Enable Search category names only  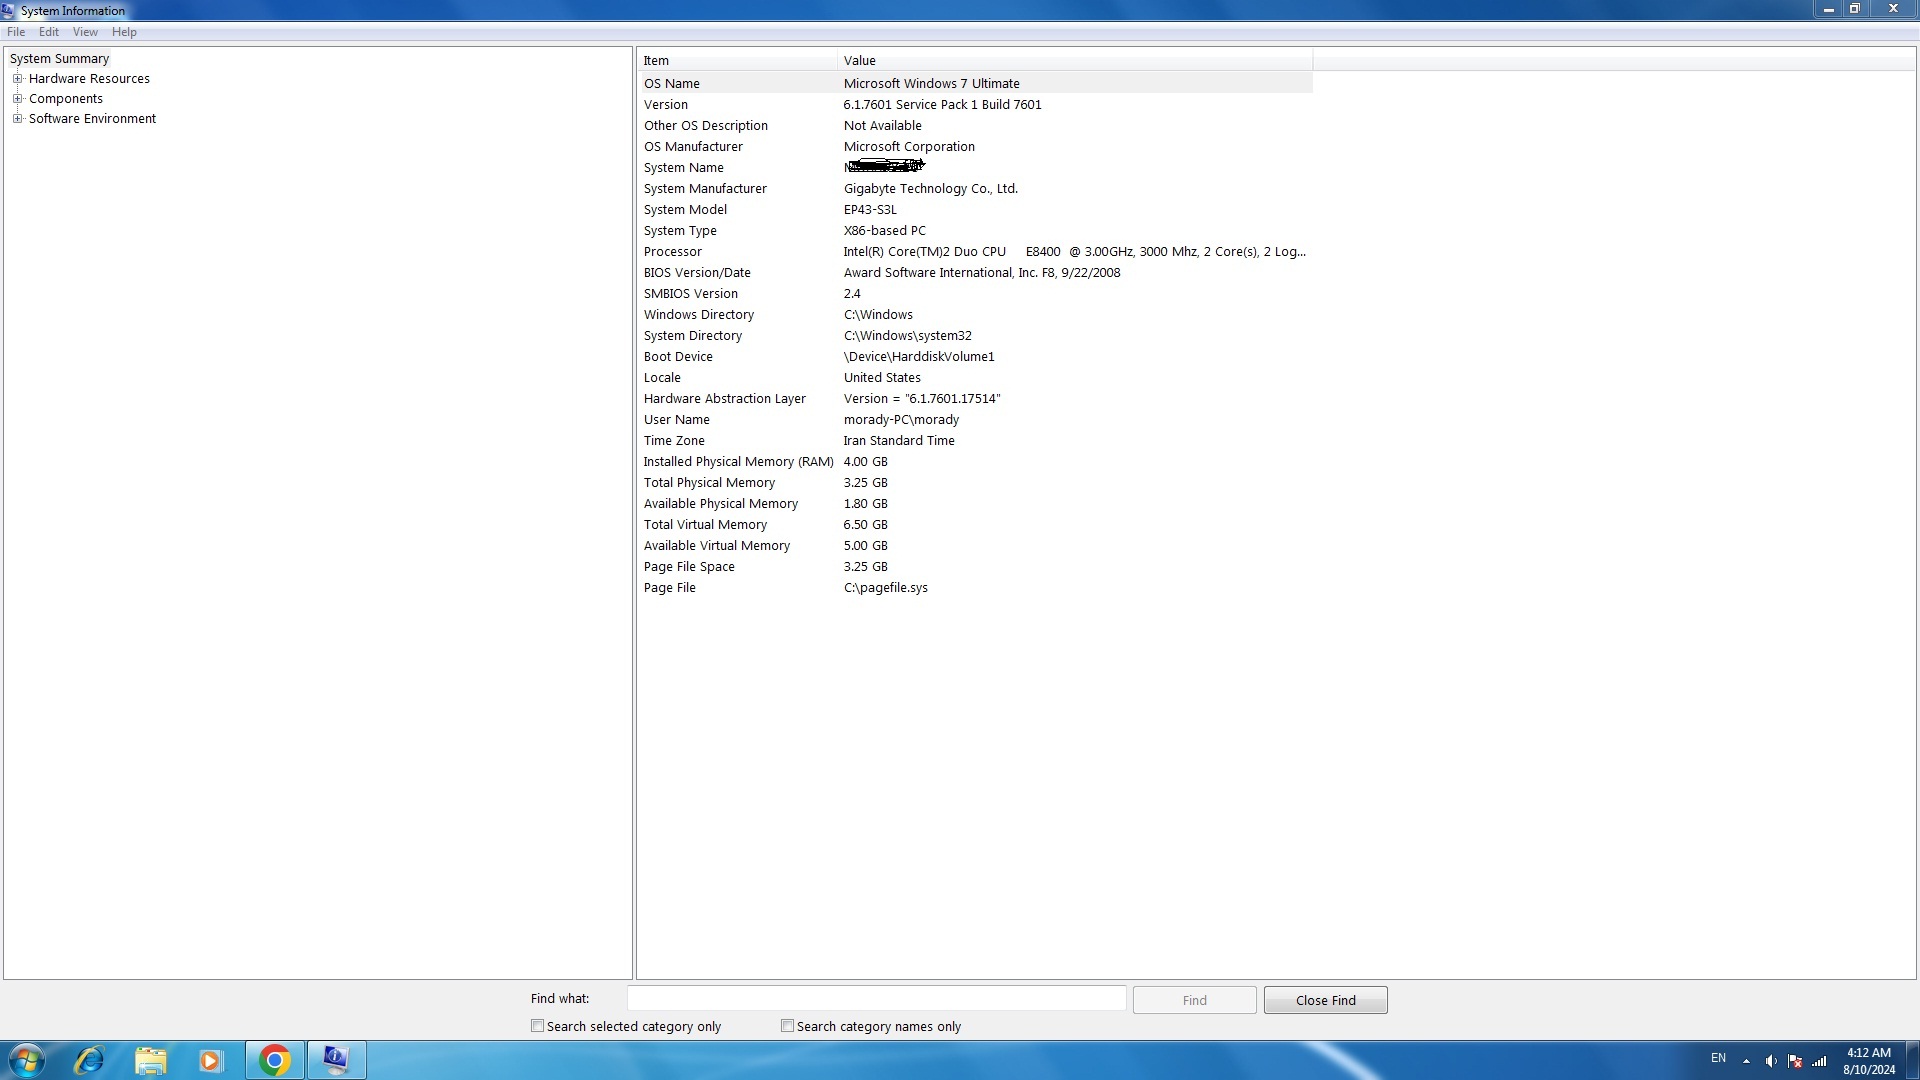(787, 1026)
